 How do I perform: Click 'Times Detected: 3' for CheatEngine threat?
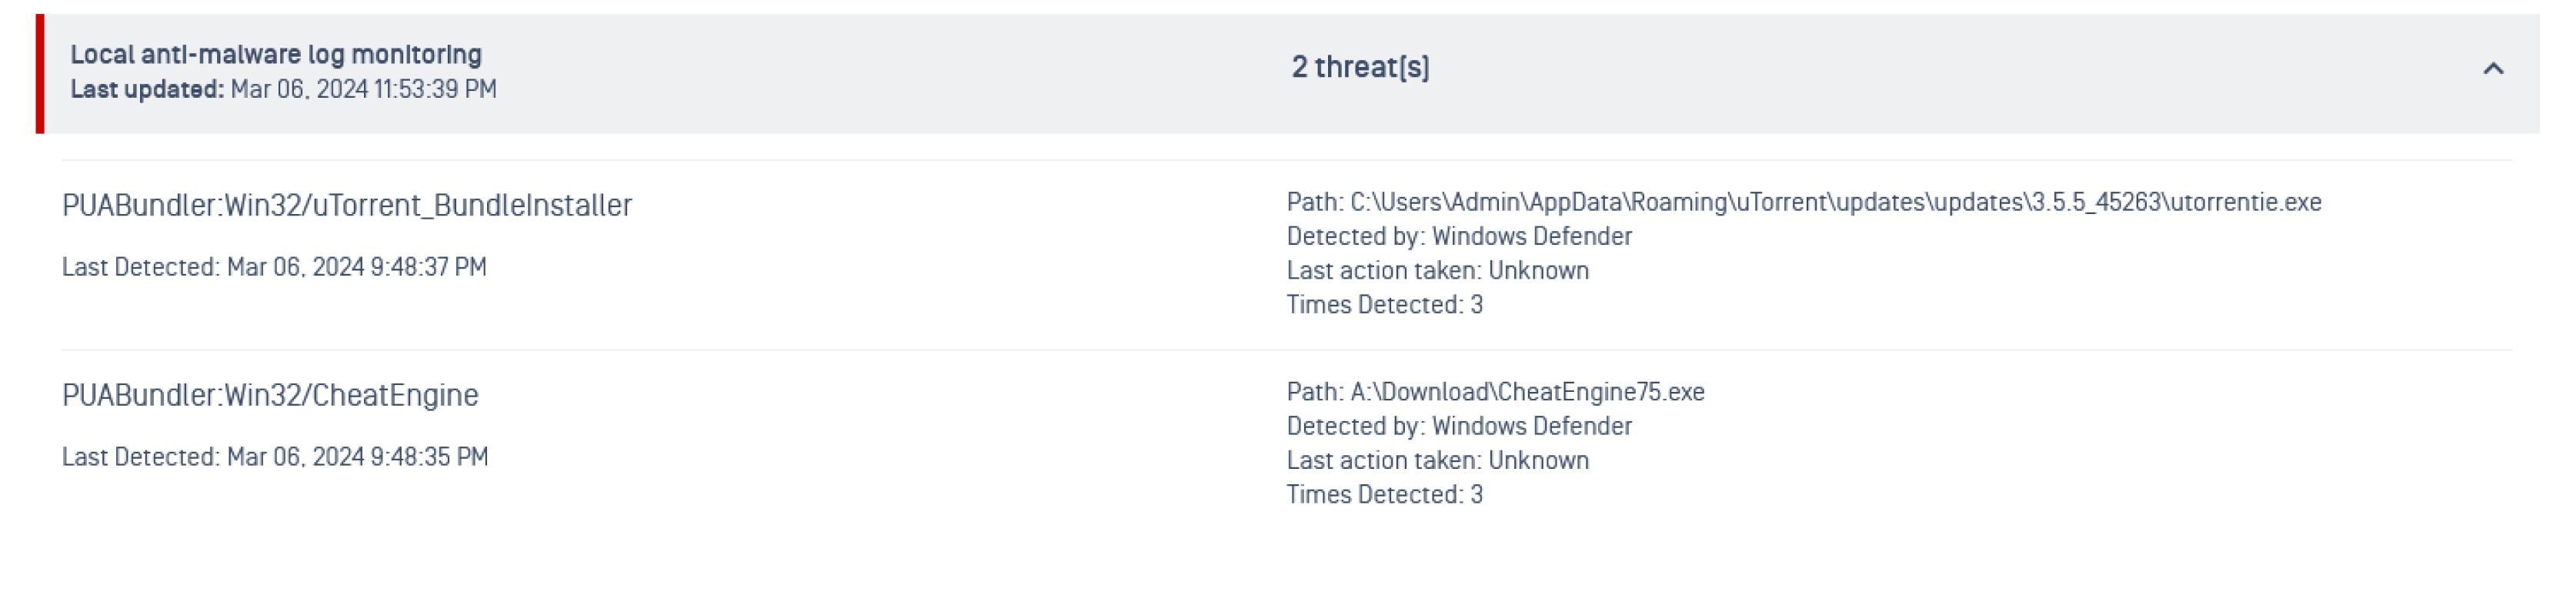pos(1384,494)
